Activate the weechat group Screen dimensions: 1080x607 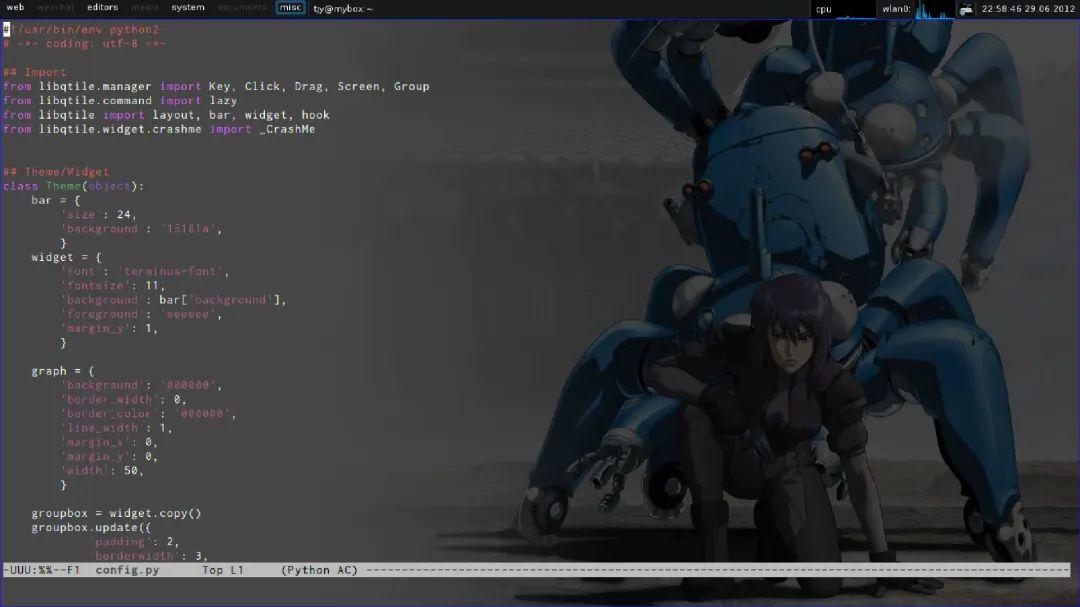(x=57, y=7)
